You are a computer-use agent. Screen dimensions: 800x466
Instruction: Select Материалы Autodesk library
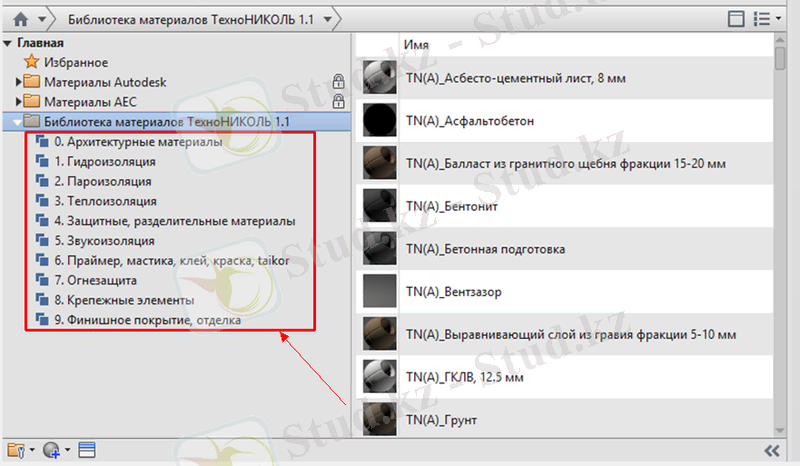point(105,82)
